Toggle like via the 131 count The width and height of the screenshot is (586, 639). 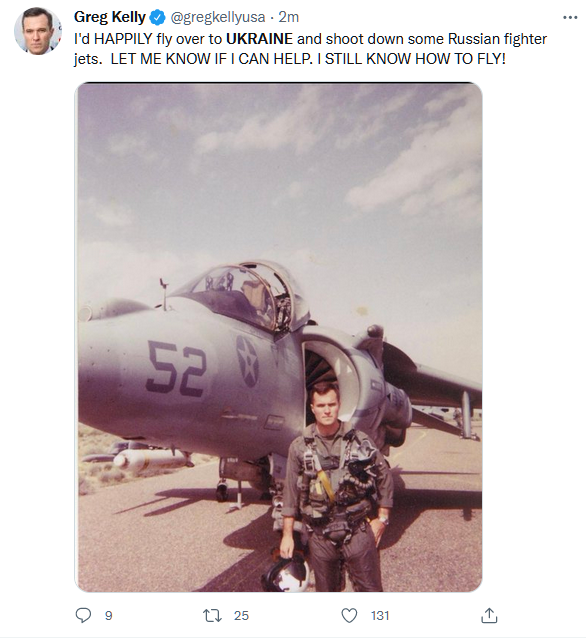[380, 615]
